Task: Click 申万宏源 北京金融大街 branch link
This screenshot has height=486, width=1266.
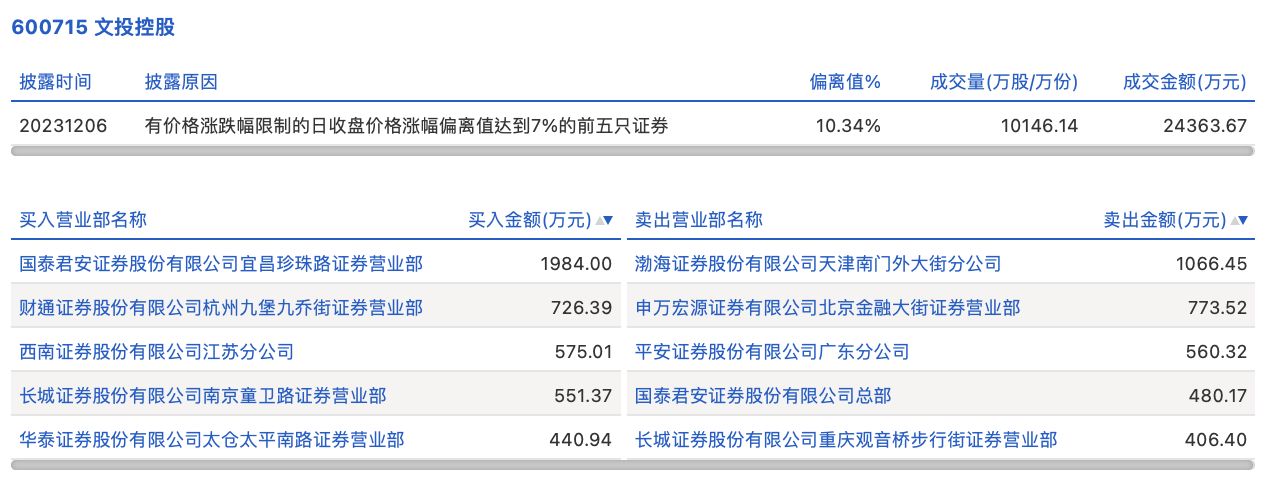Action: (828, 308)
